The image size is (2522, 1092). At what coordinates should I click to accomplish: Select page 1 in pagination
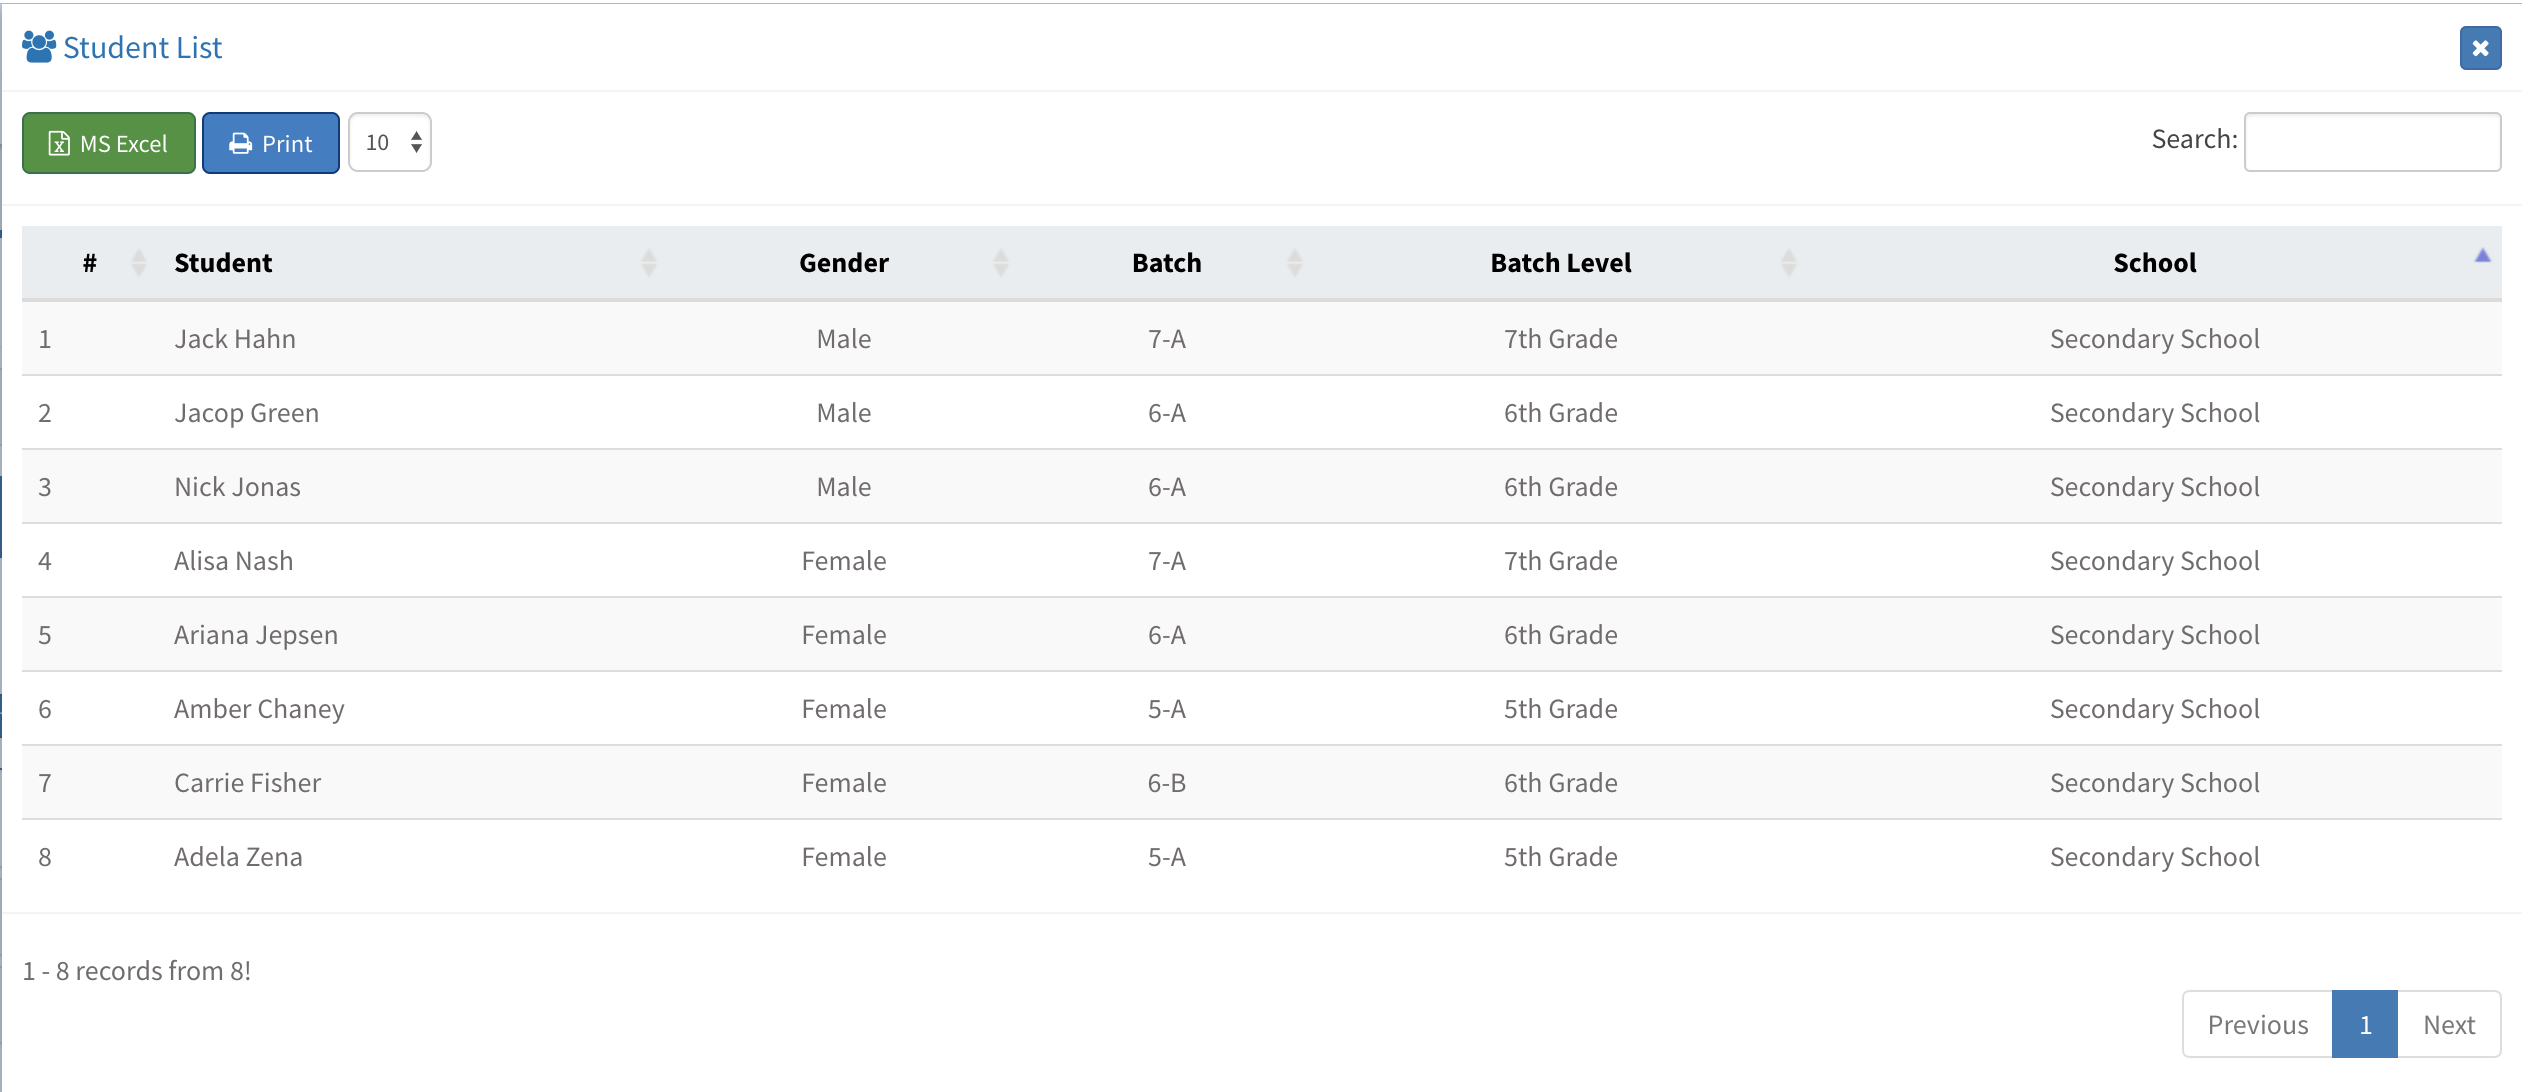click(x=2365, y=1024)
